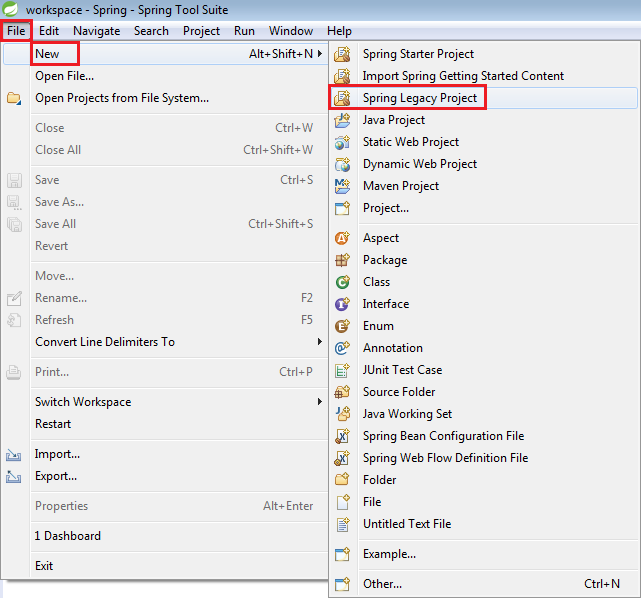The width and height of the screenshot is (641, 598).
Task: Click the Static Web Project globe icon
Action: click(342, 142)
